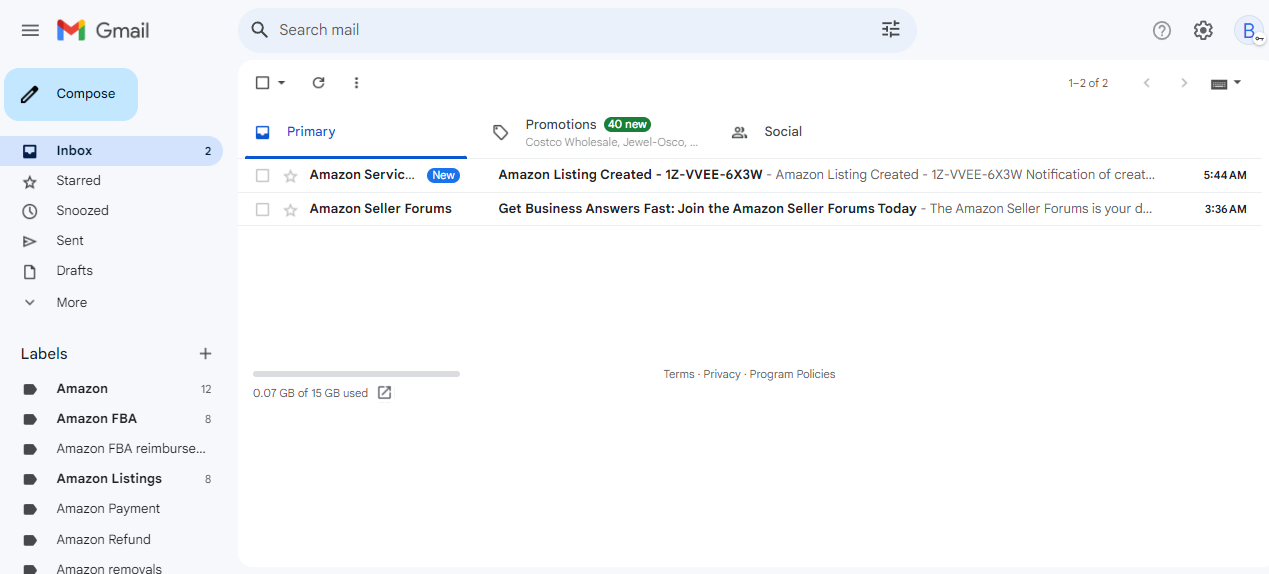Image resolution: width=1269 pixels, height=574 pixels.
Task: Click the 1–2 of 2 counter
Action: [x=1088, y=84]
